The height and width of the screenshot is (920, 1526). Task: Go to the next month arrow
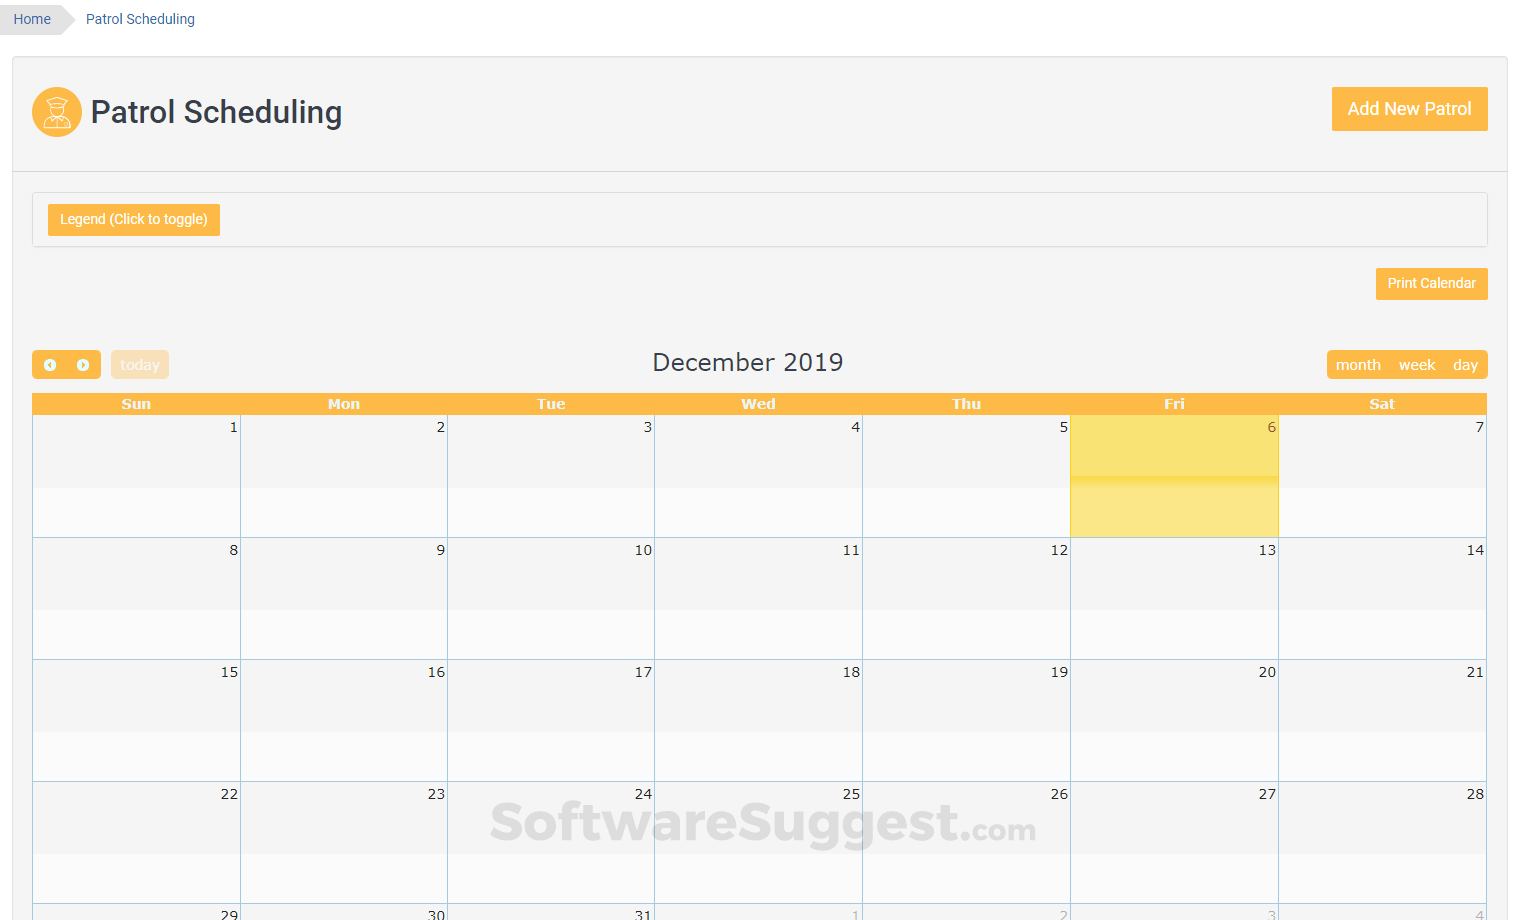pyautogui.click(x=83, y=365)
